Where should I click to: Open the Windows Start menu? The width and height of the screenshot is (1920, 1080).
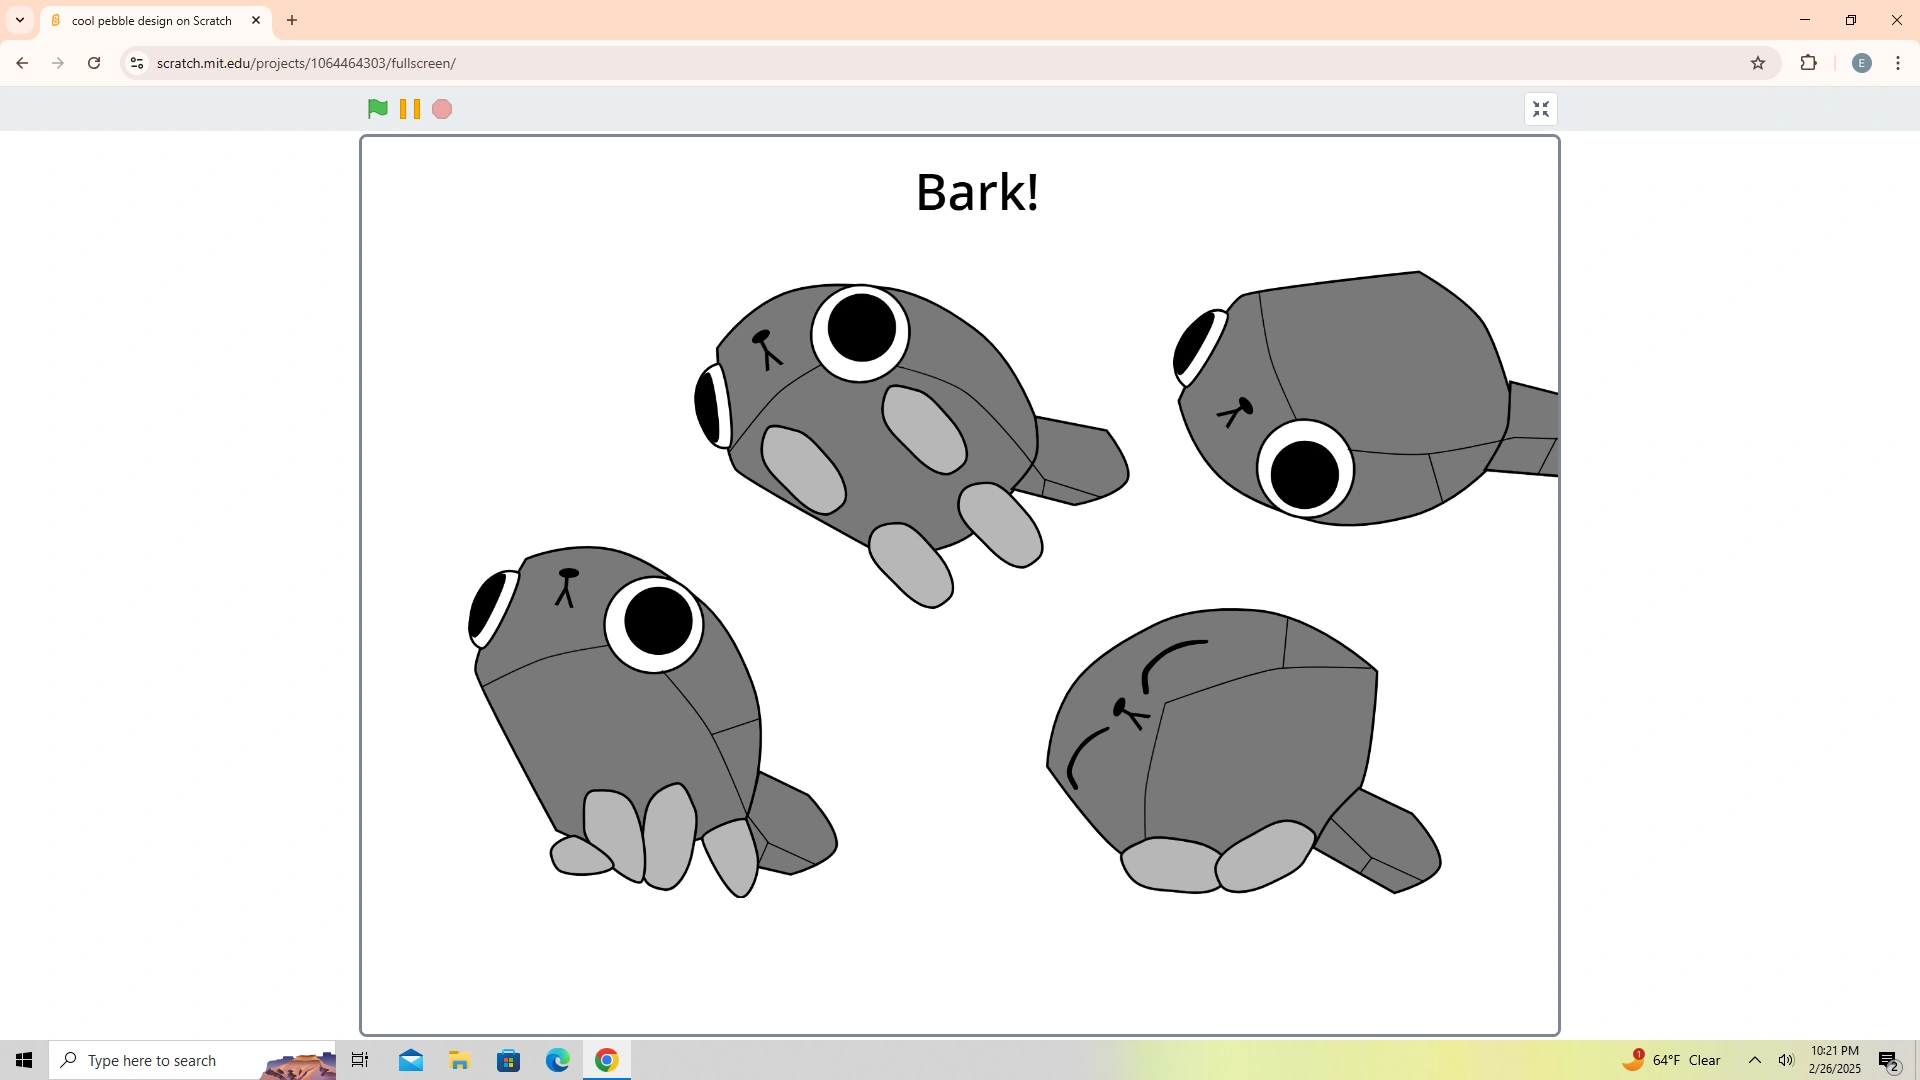(23, 1059)
